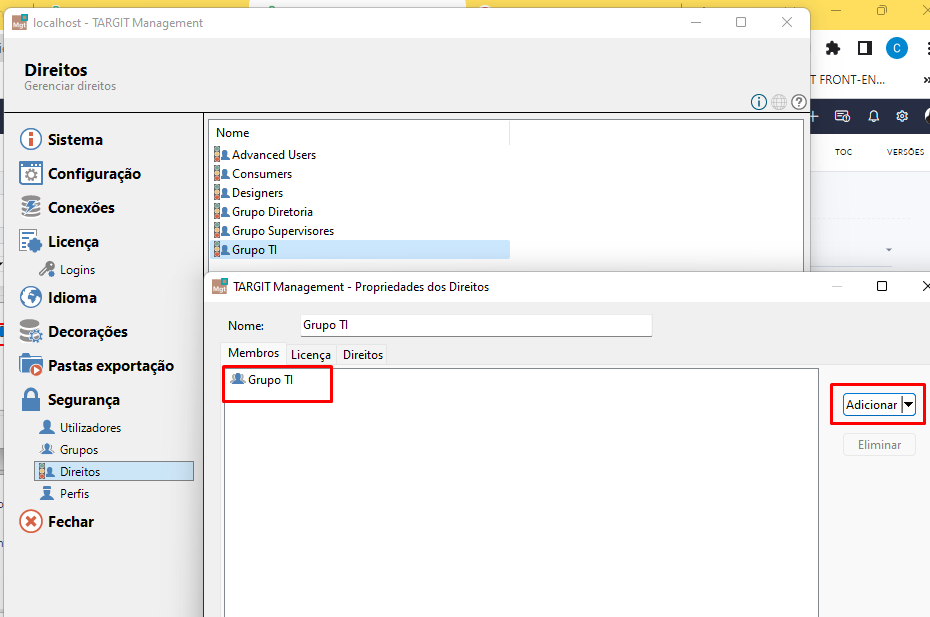Switch to the Licença tab

(x=311, y=355)
